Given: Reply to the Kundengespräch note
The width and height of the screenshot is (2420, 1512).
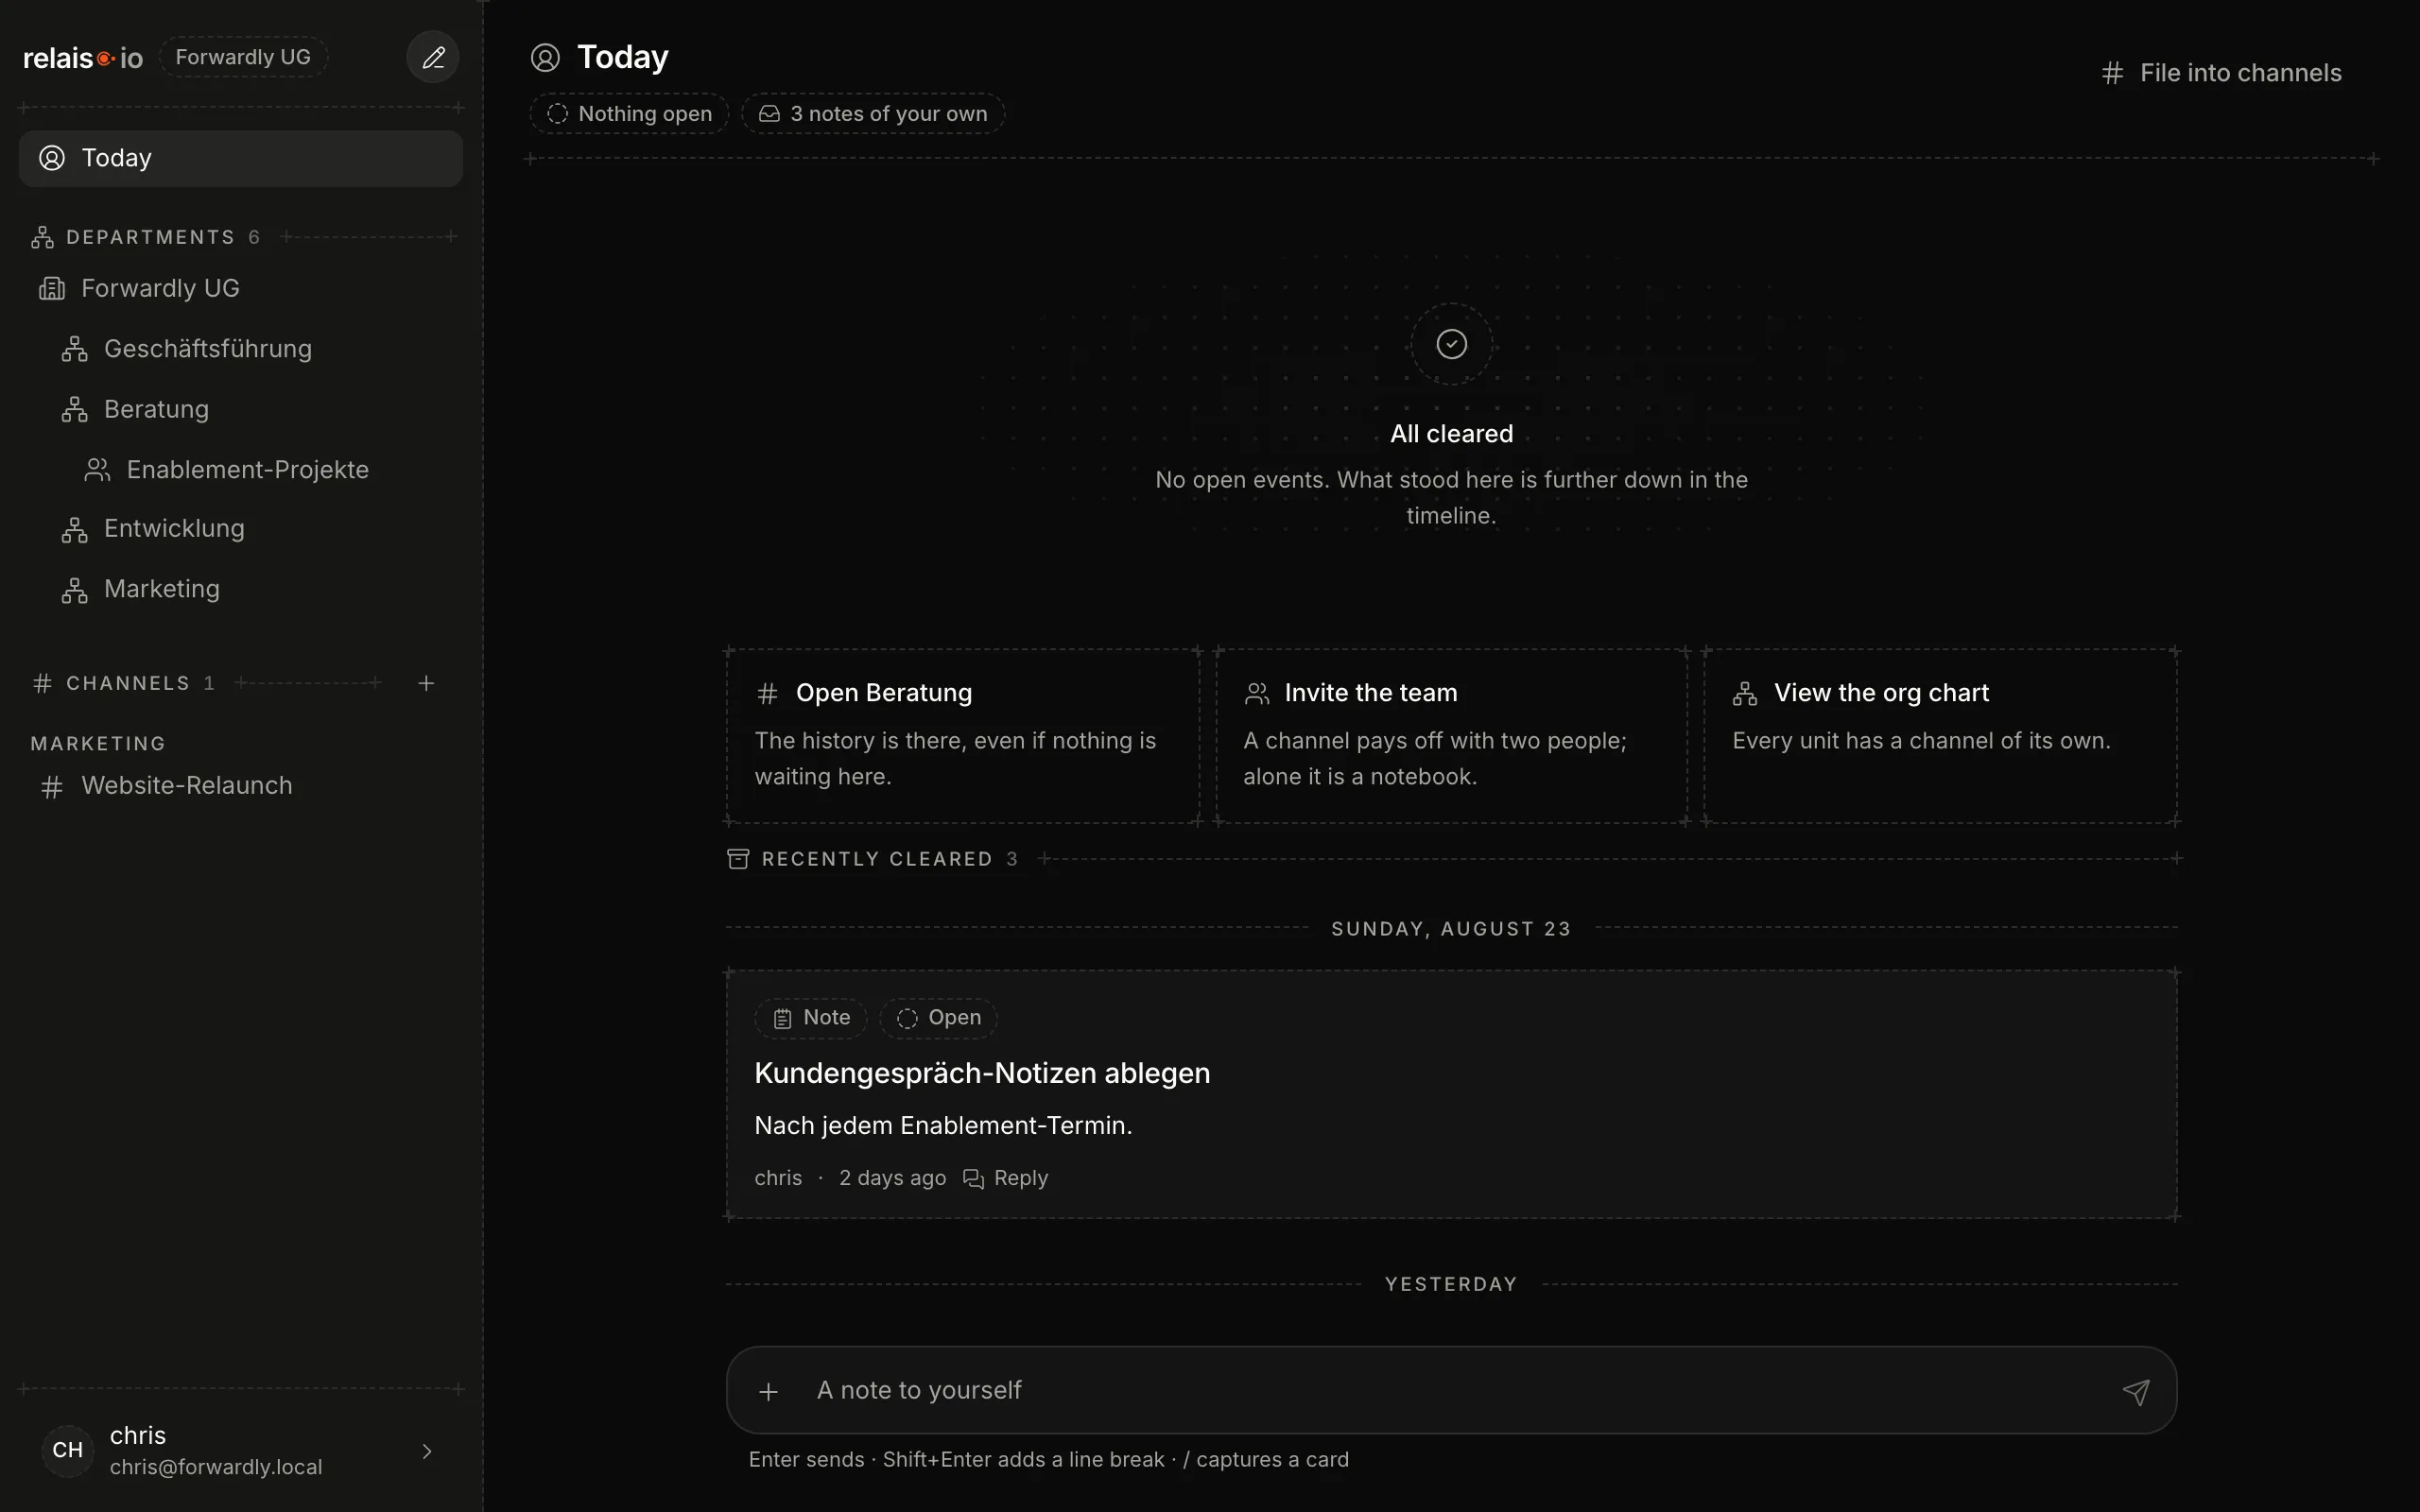Looking at the screenshot, I should click(x=1005, y=1178).
